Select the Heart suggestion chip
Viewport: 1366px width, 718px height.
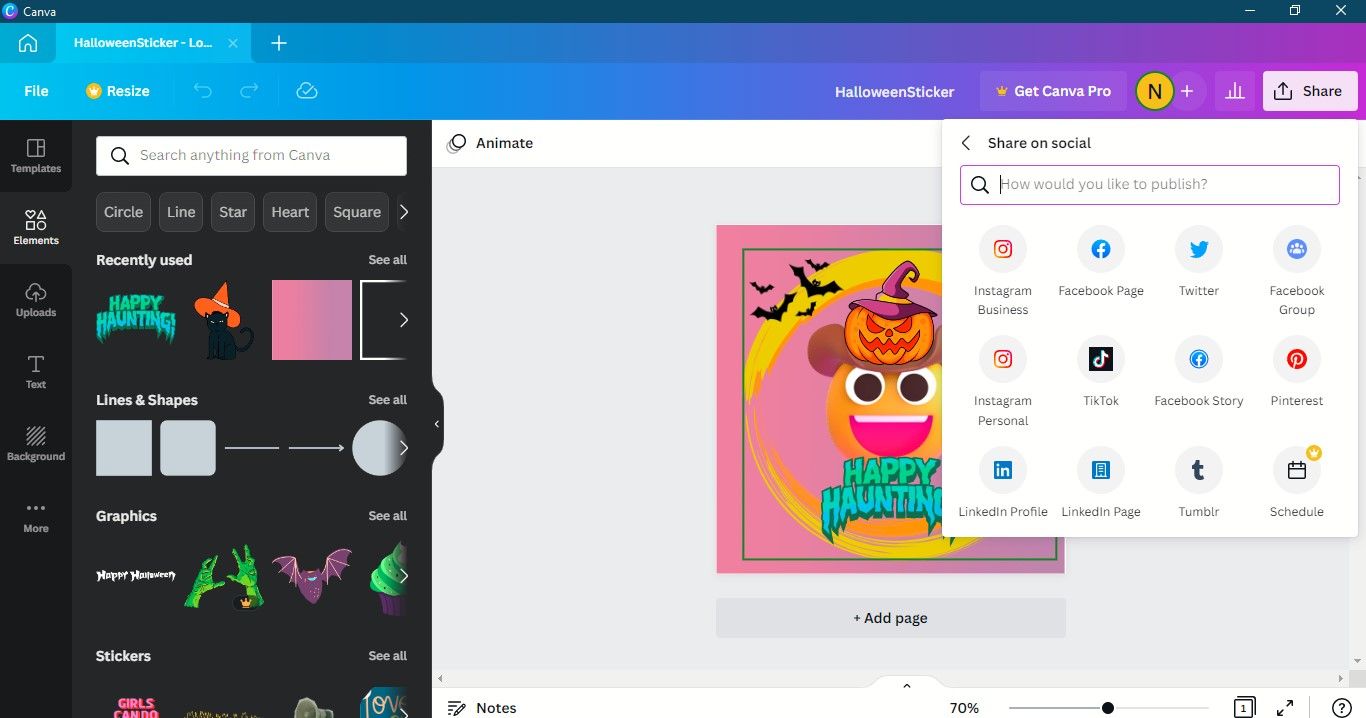(x=290, y=212)
